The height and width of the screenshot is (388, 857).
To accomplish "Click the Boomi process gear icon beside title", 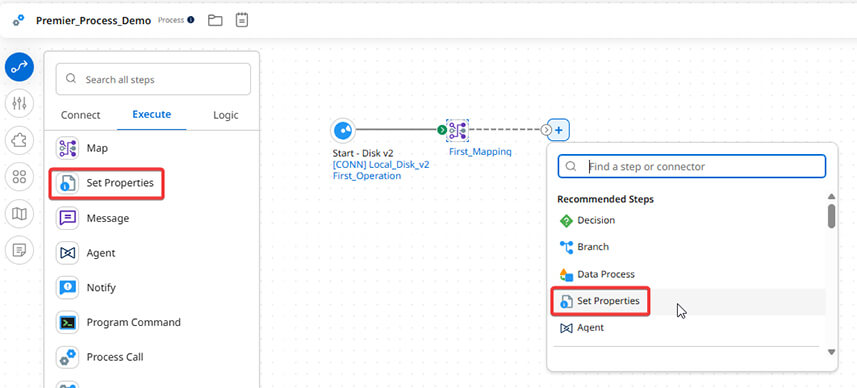I will tap(19, 21).
